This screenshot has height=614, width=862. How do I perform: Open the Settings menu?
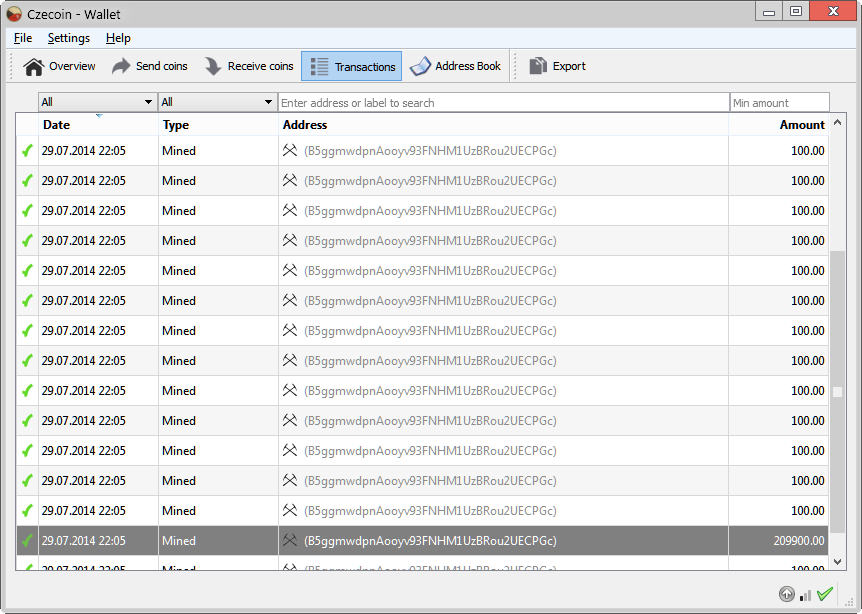[69, 38]
